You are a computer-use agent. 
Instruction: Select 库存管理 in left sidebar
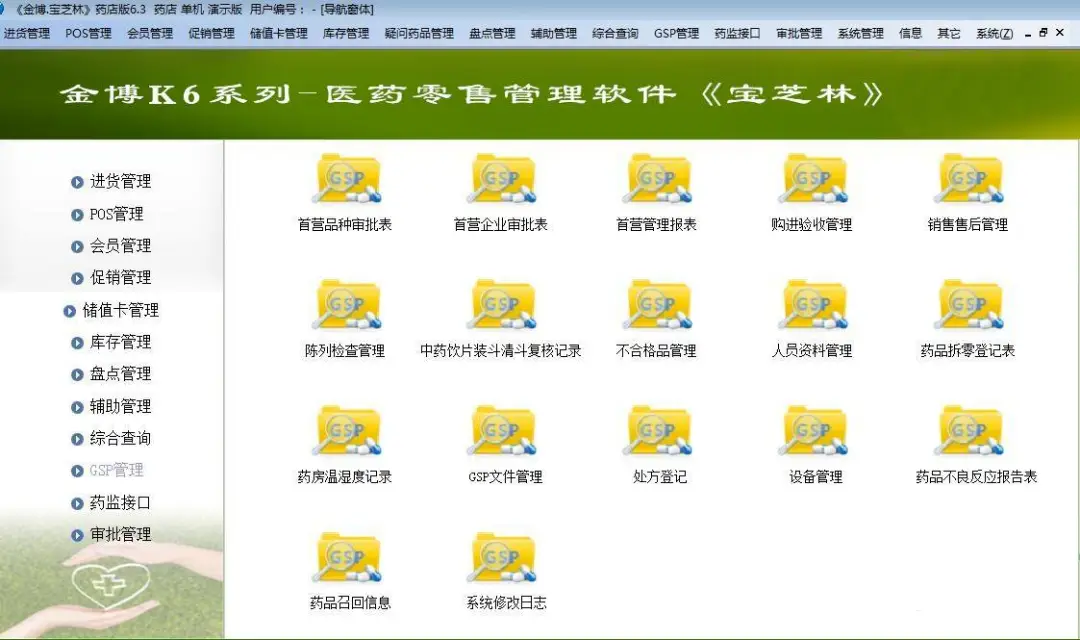(x=123, y=342)
